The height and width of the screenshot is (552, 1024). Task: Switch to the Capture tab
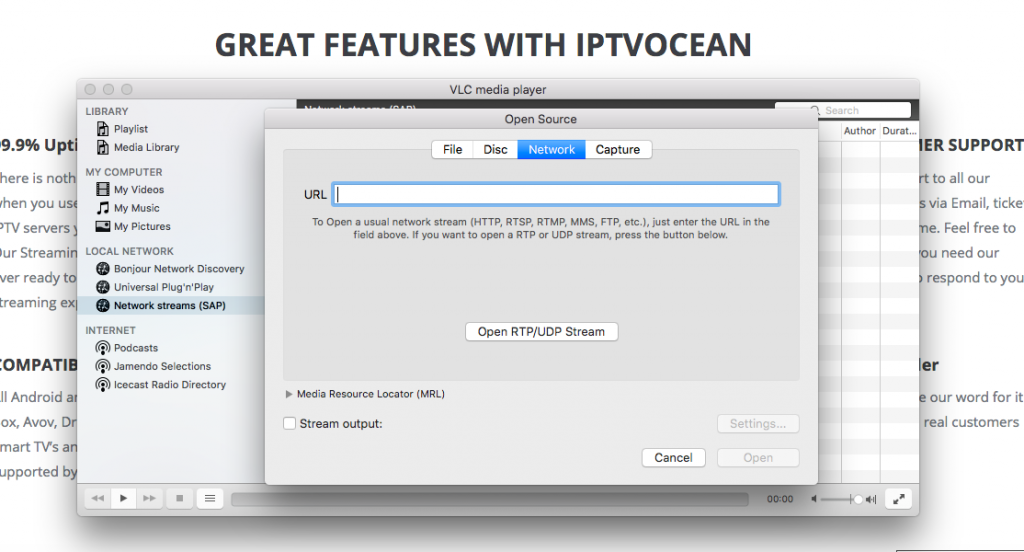[618, 150]
